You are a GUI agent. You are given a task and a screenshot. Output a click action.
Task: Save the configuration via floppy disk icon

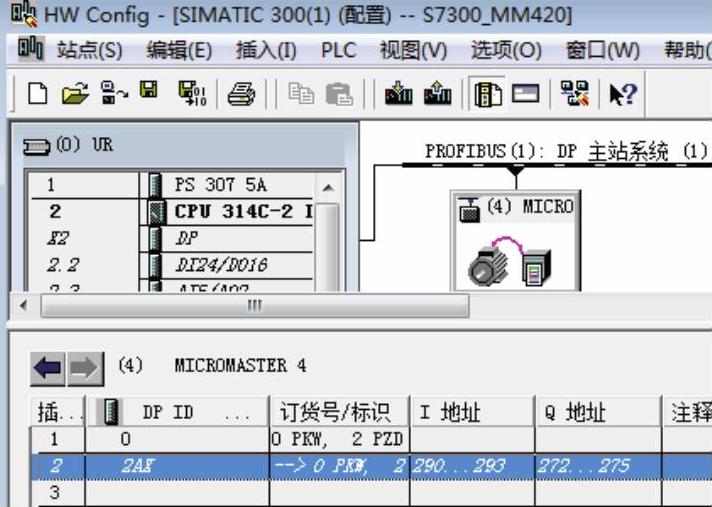coord(149,90)
